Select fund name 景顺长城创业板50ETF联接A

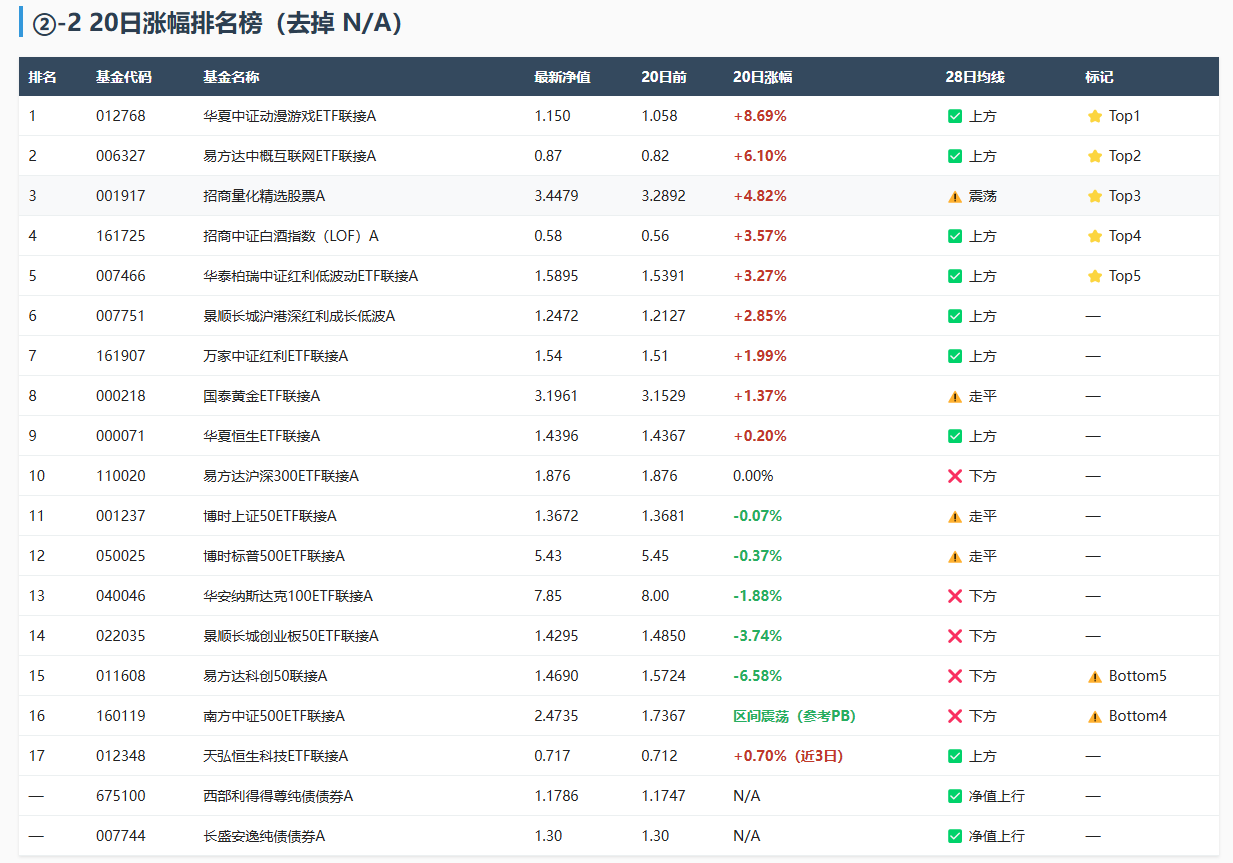pyautogui.click(x=291, y=636)
